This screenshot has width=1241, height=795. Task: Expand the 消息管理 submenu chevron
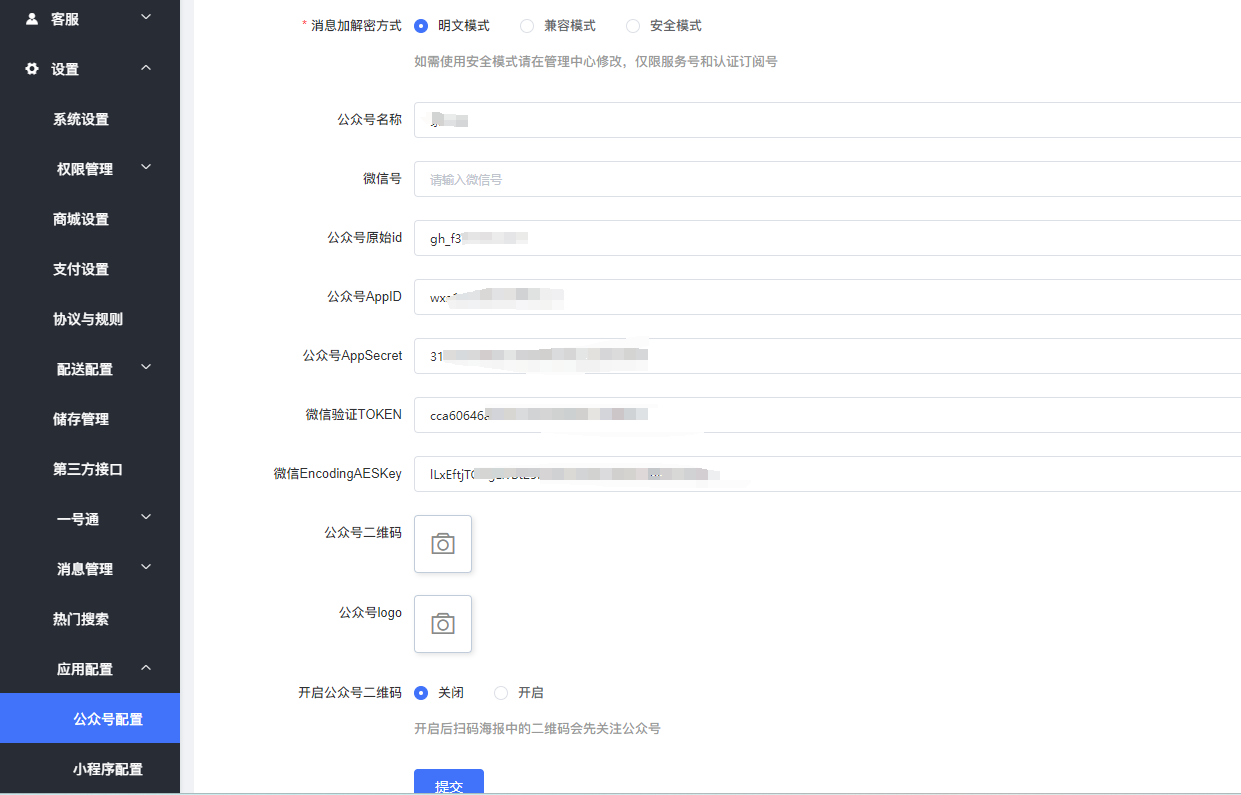(146, 567)
